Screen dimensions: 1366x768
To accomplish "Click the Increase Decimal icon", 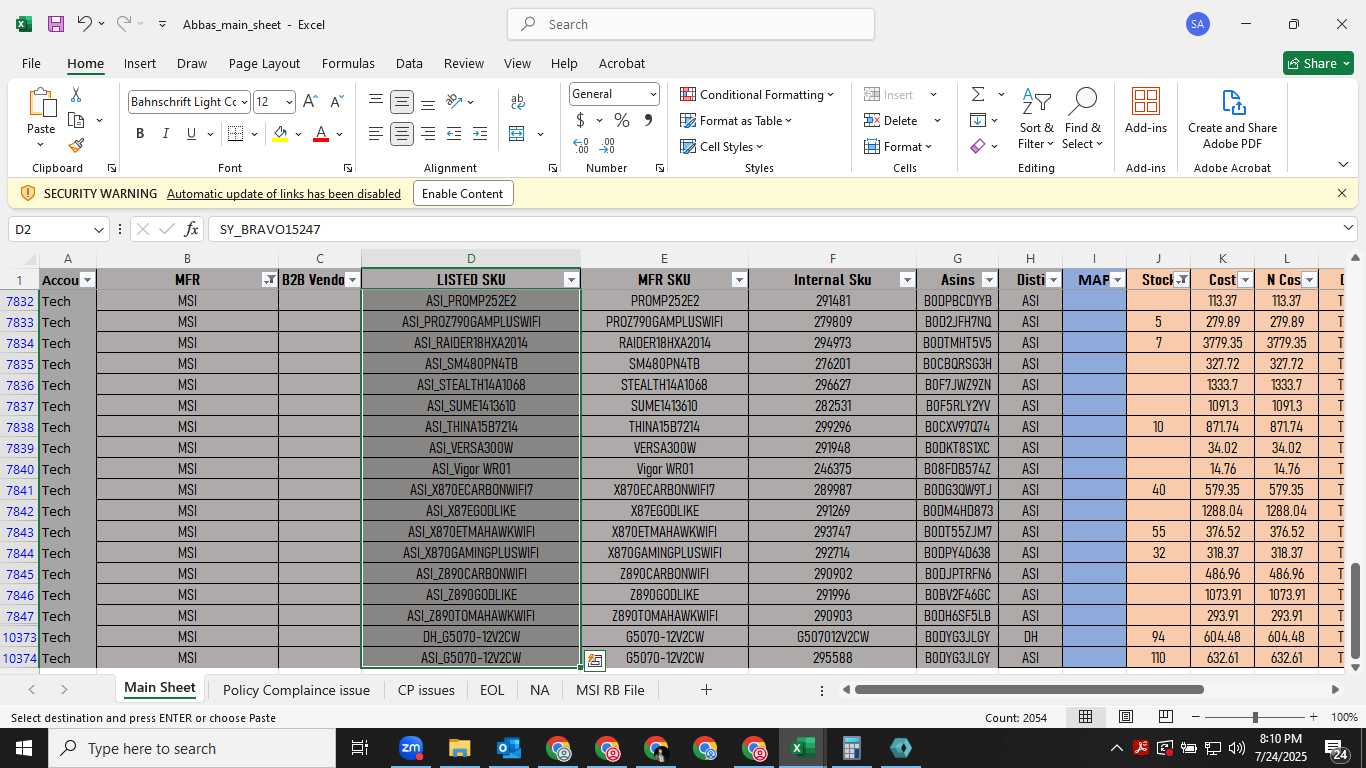I will pyautogui.click(x=581, y=146).
